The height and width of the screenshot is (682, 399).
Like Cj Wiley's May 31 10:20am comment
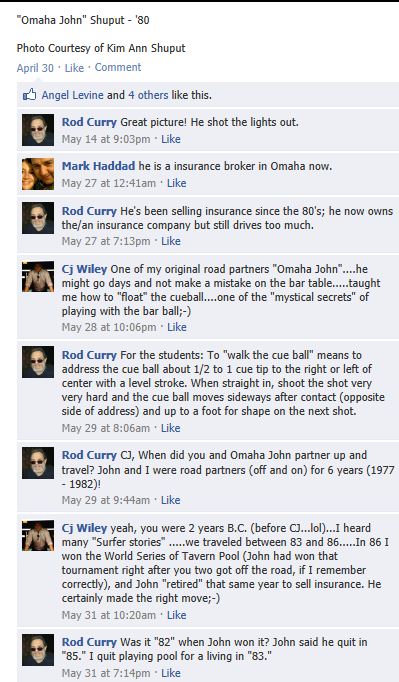(x=176, y=615)
